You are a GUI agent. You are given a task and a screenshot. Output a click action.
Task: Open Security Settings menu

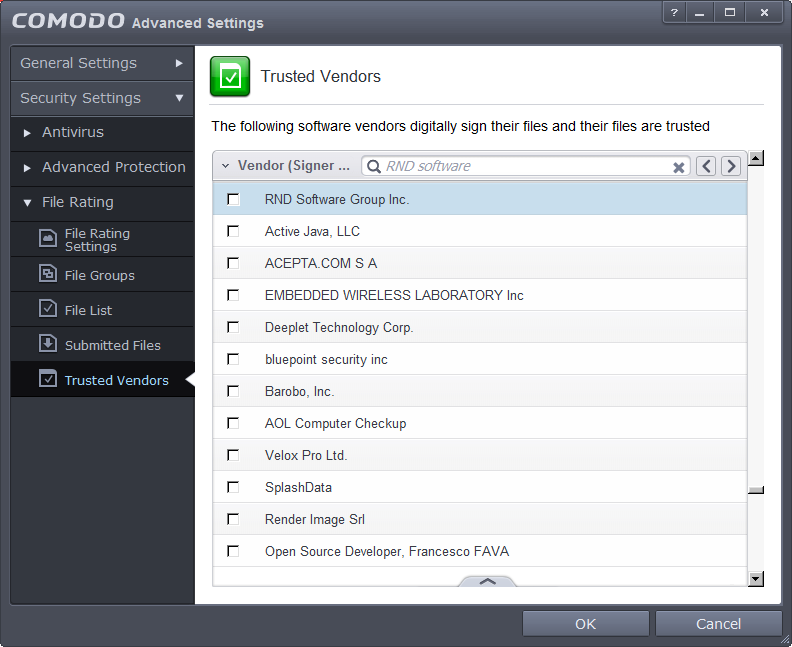click(102, 98)
